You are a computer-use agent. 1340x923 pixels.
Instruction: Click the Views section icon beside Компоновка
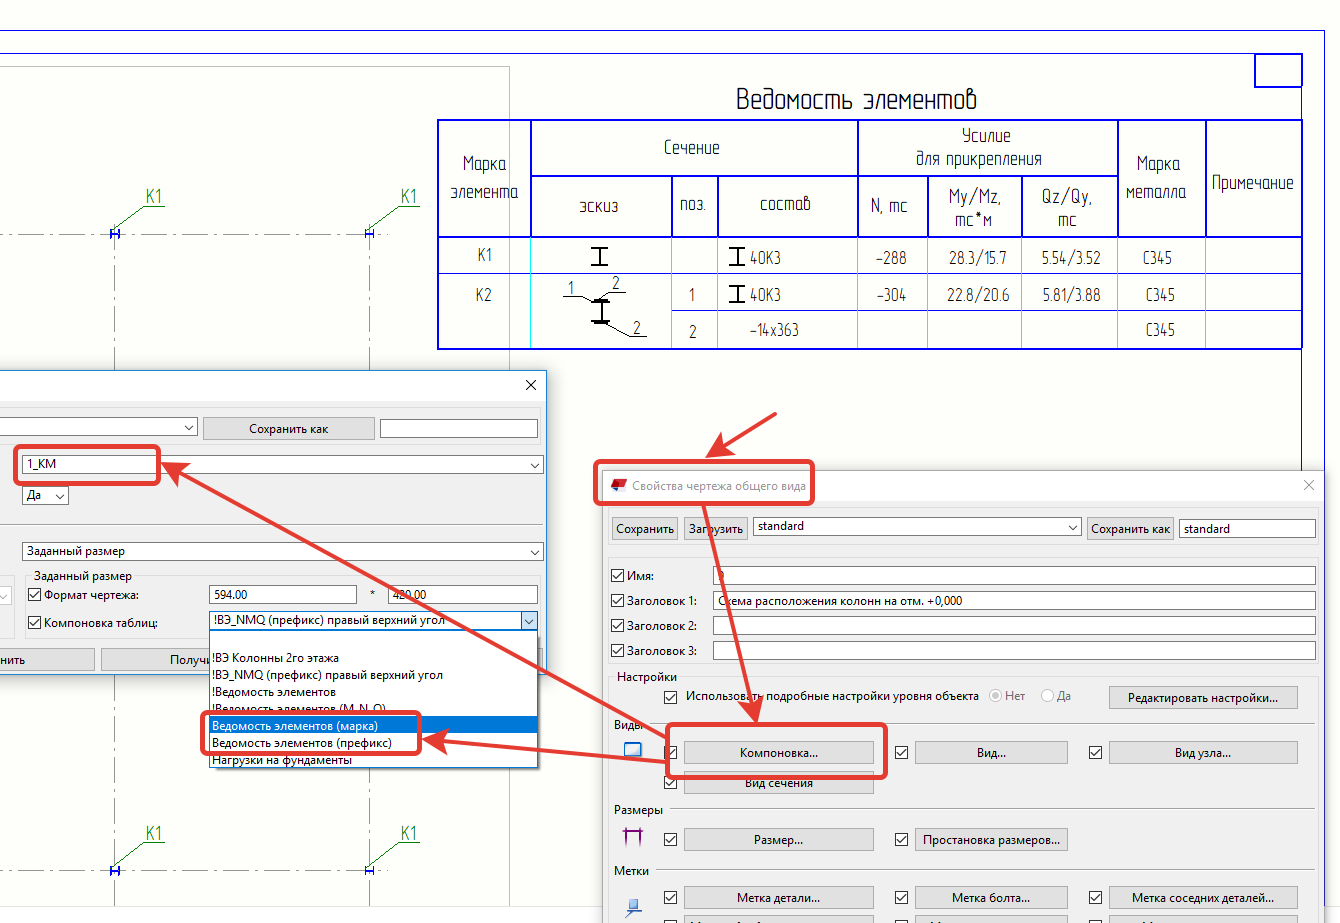(632, 749)
